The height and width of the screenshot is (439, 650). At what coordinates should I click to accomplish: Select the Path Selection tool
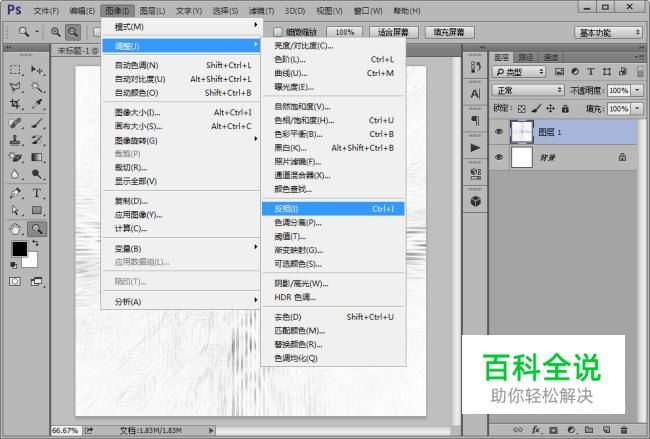(15, 211)
